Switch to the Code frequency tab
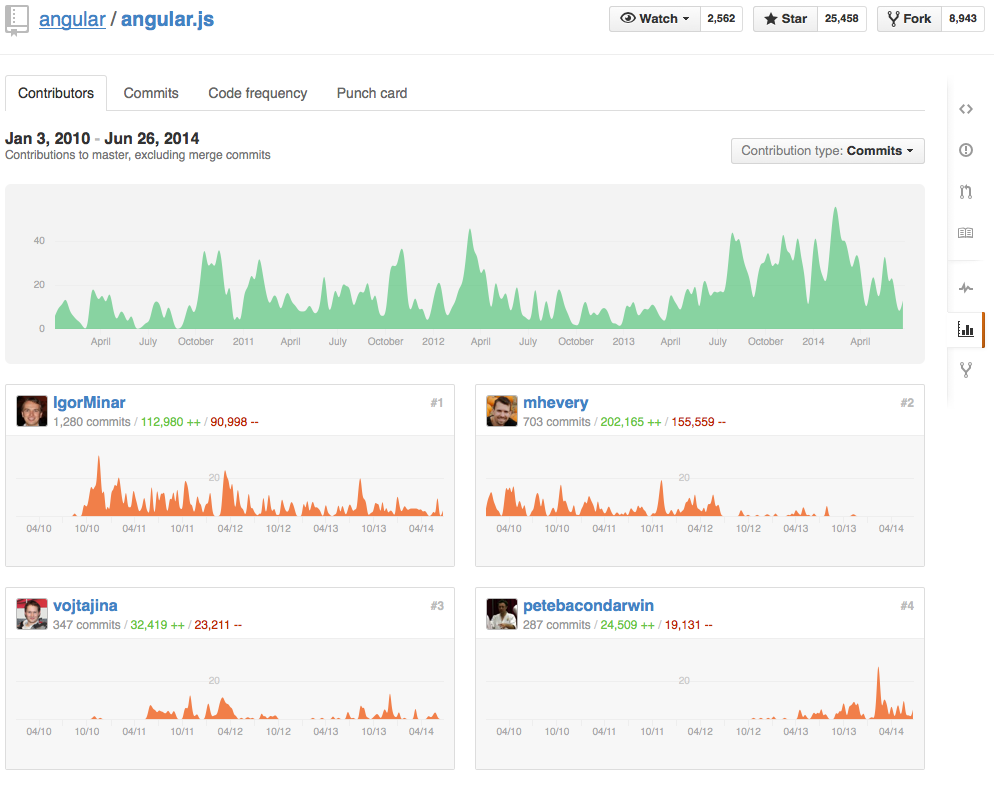Screen dimensions: 994x786 pos(257,93)
